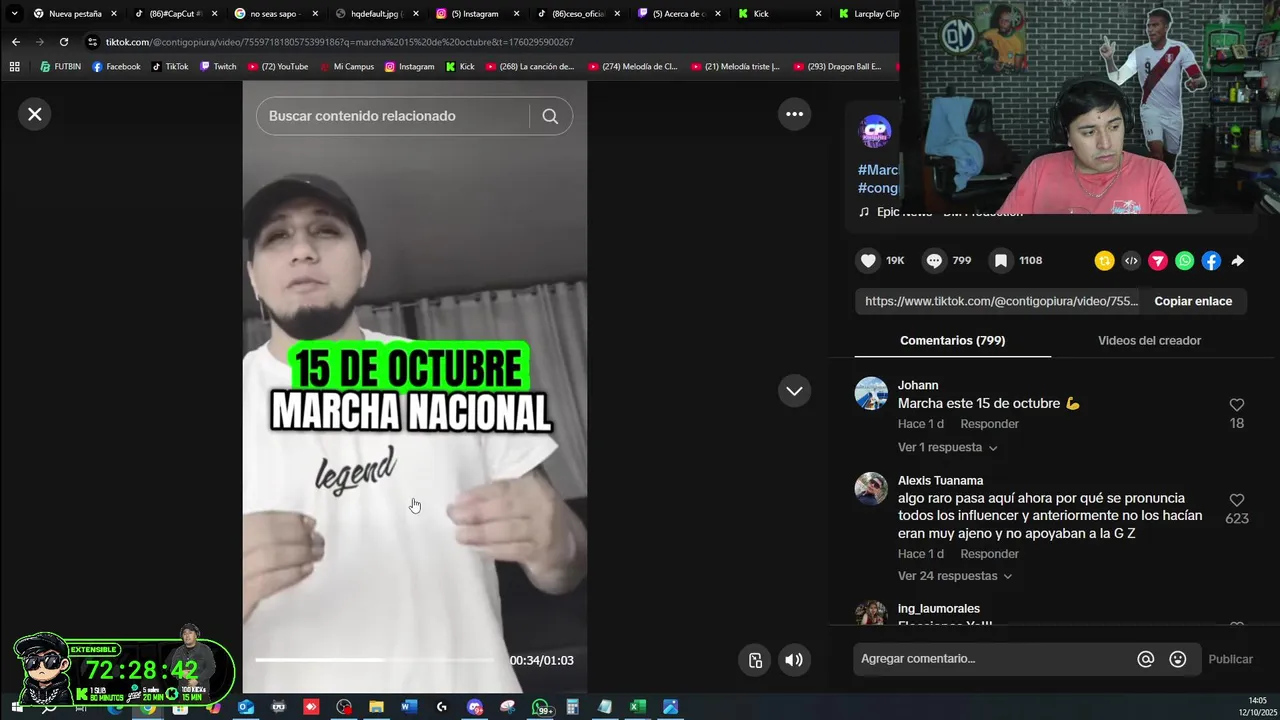Open comments via speech bubble icon
Screen dimensions: 1280x720
(934, 260)
